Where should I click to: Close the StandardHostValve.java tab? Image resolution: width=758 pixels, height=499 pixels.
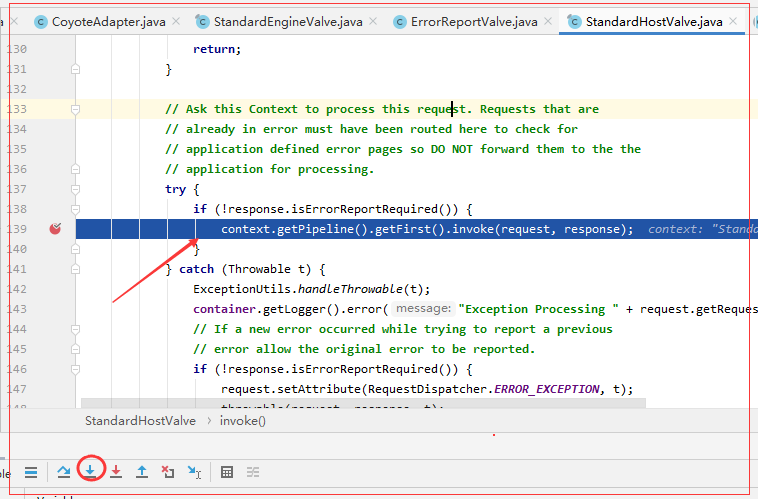(x=733, y=21)
